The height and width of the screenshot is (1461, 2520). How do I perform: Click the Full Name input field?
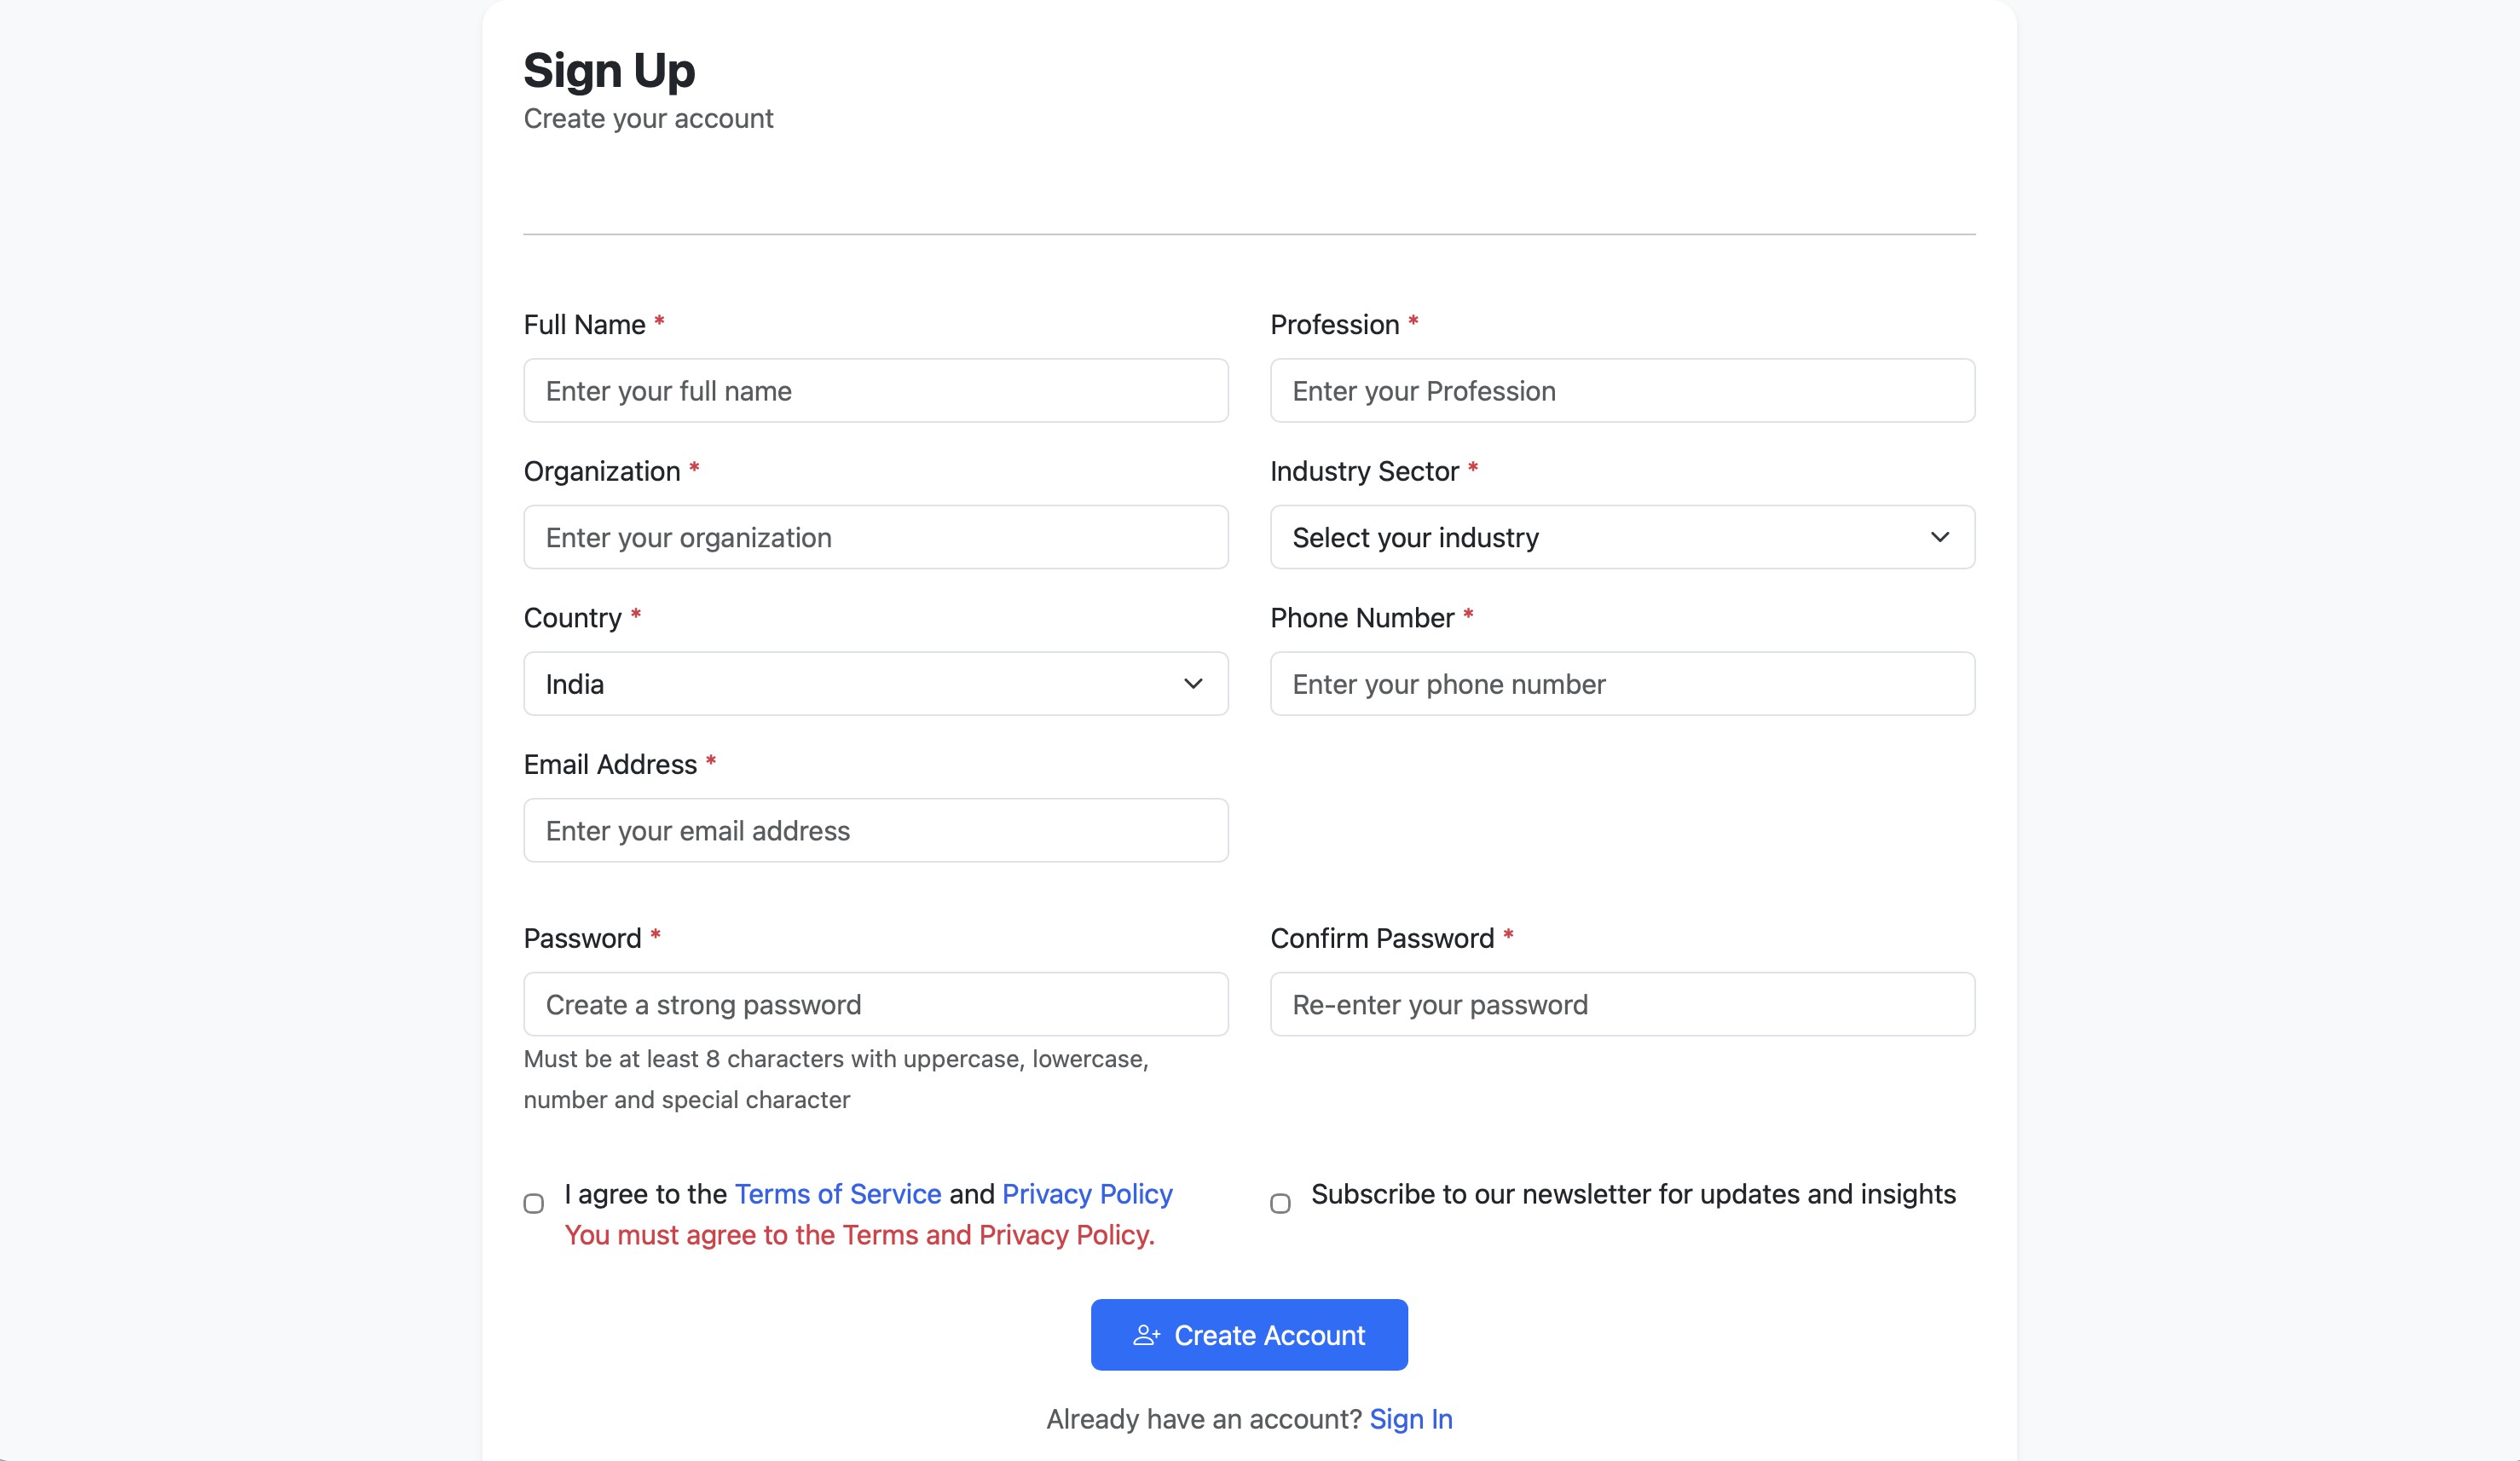(875, 390)
